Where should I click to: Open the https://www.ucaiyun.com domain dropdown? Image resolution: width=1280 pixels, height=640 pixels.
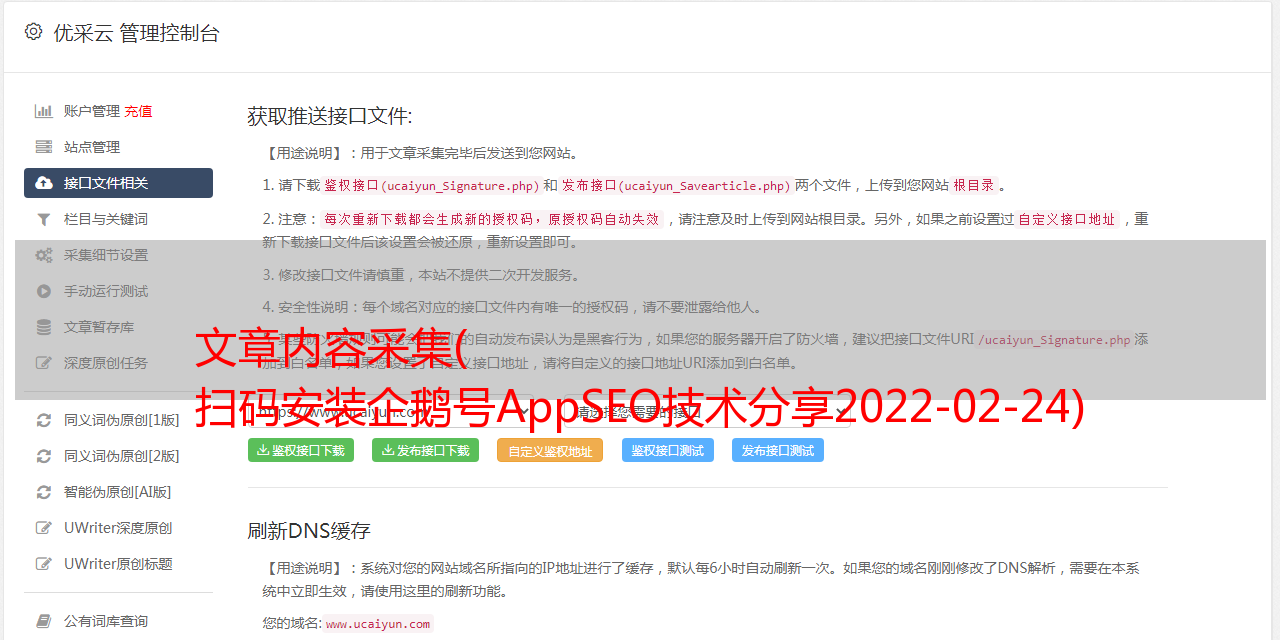390,411
